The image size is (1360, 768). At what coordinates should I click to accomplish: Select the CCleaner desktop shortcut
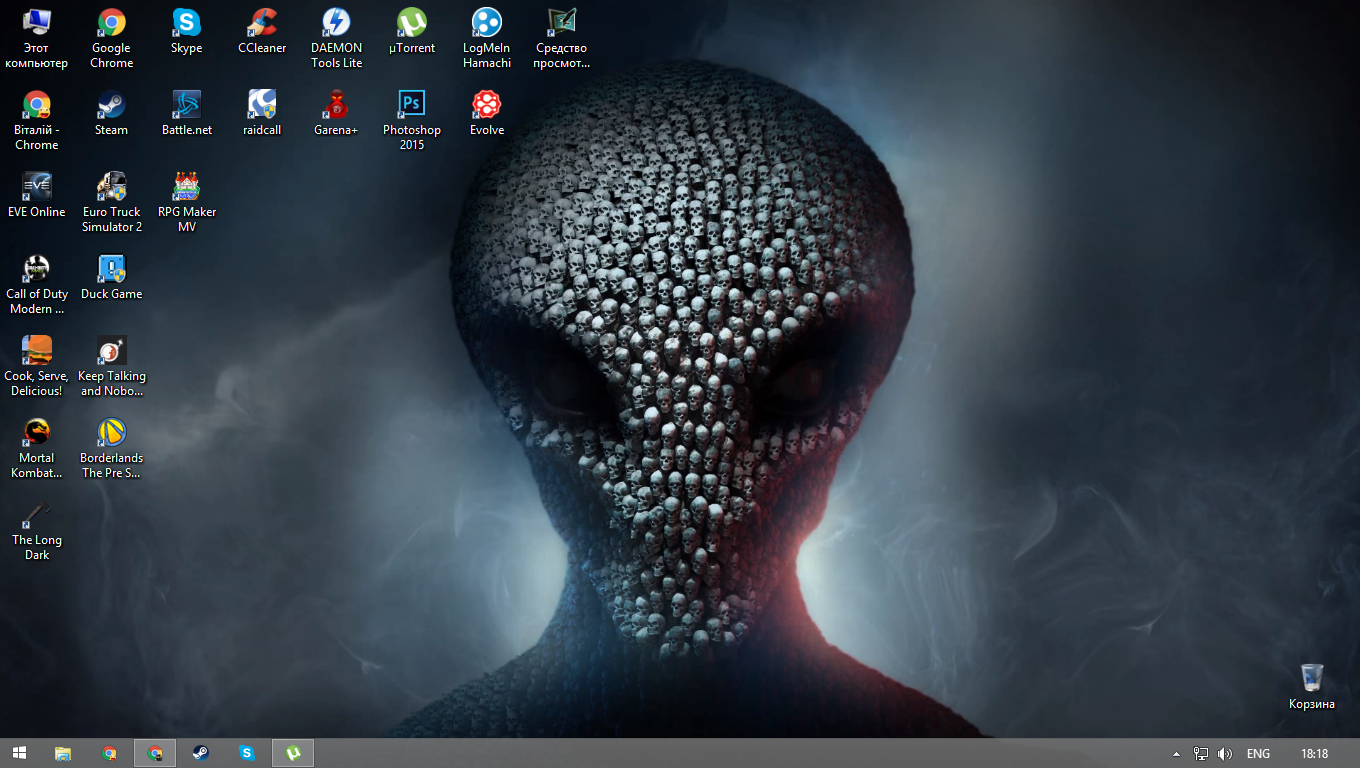pyautogui.click(x=262, y=32)
